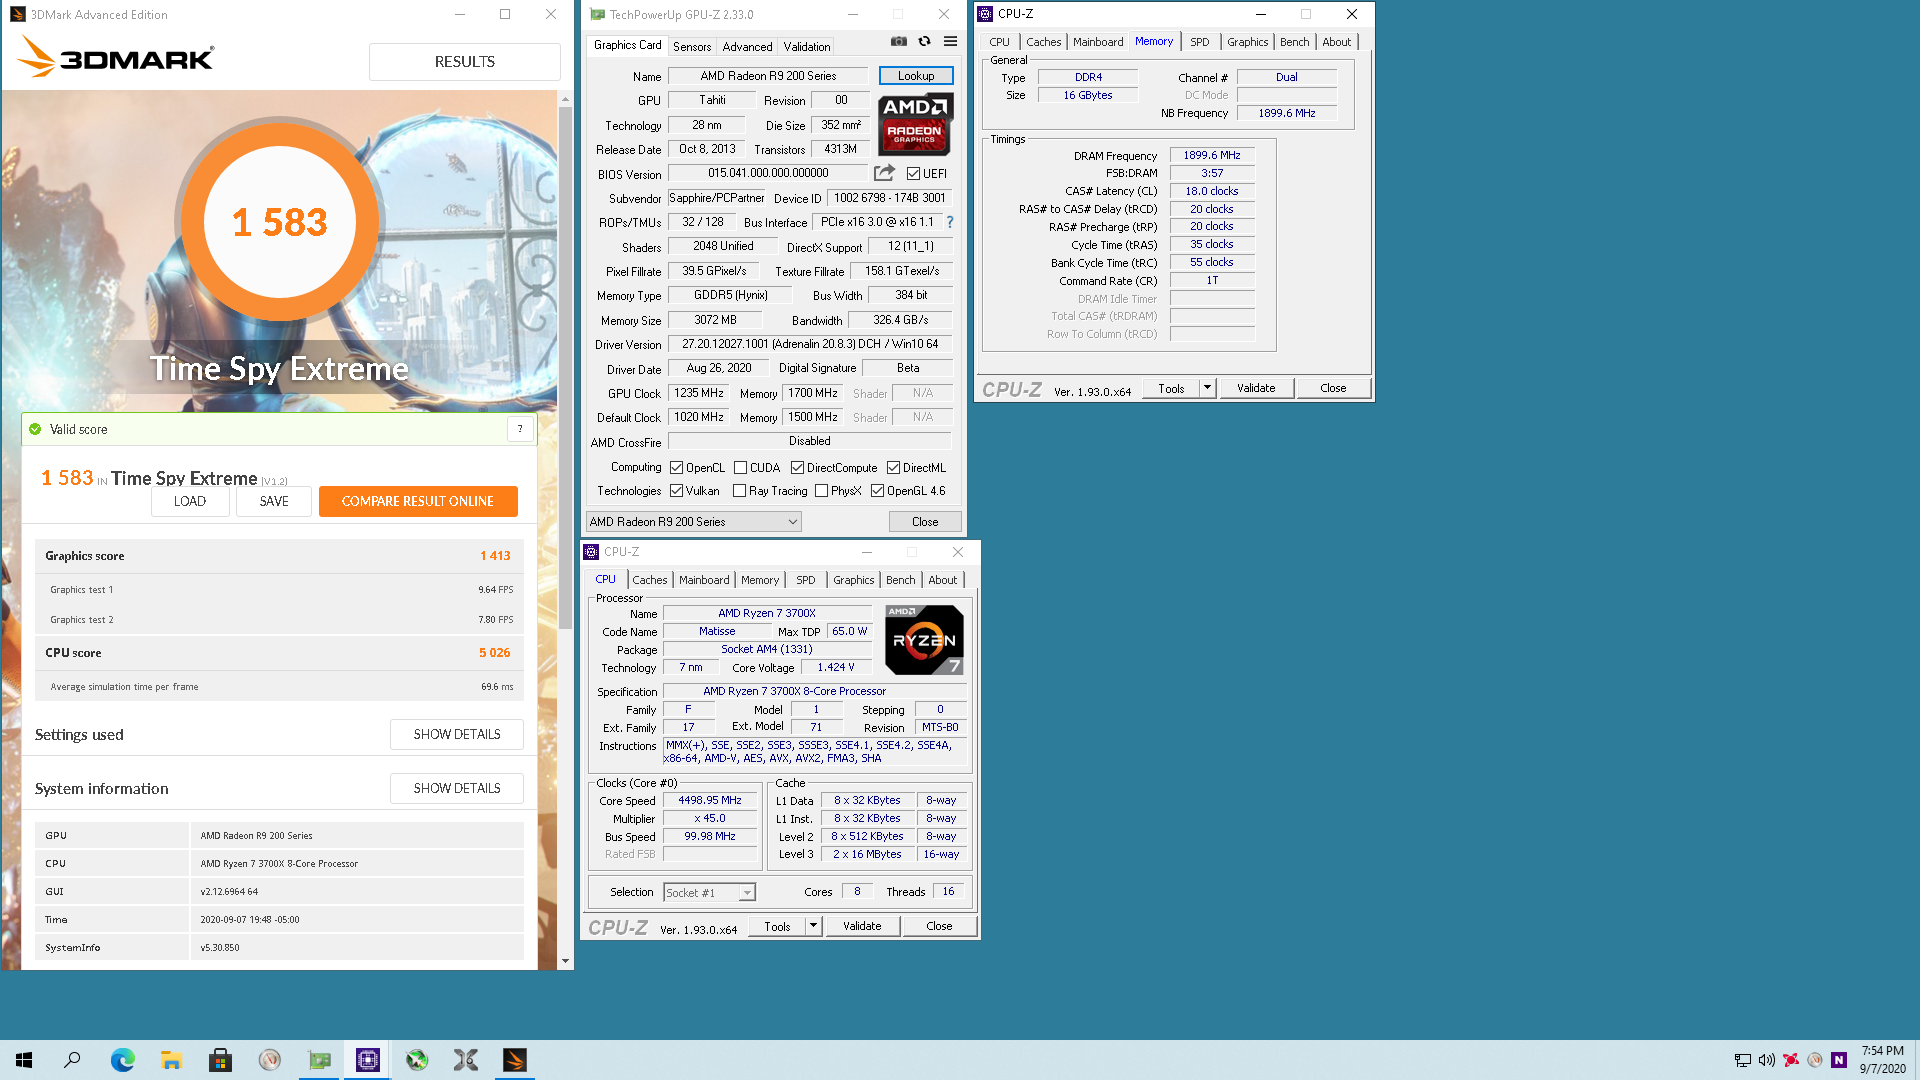Open the Socket #1 selection dropdown
1920x1080 pixels.
click(x=709, y=892)
